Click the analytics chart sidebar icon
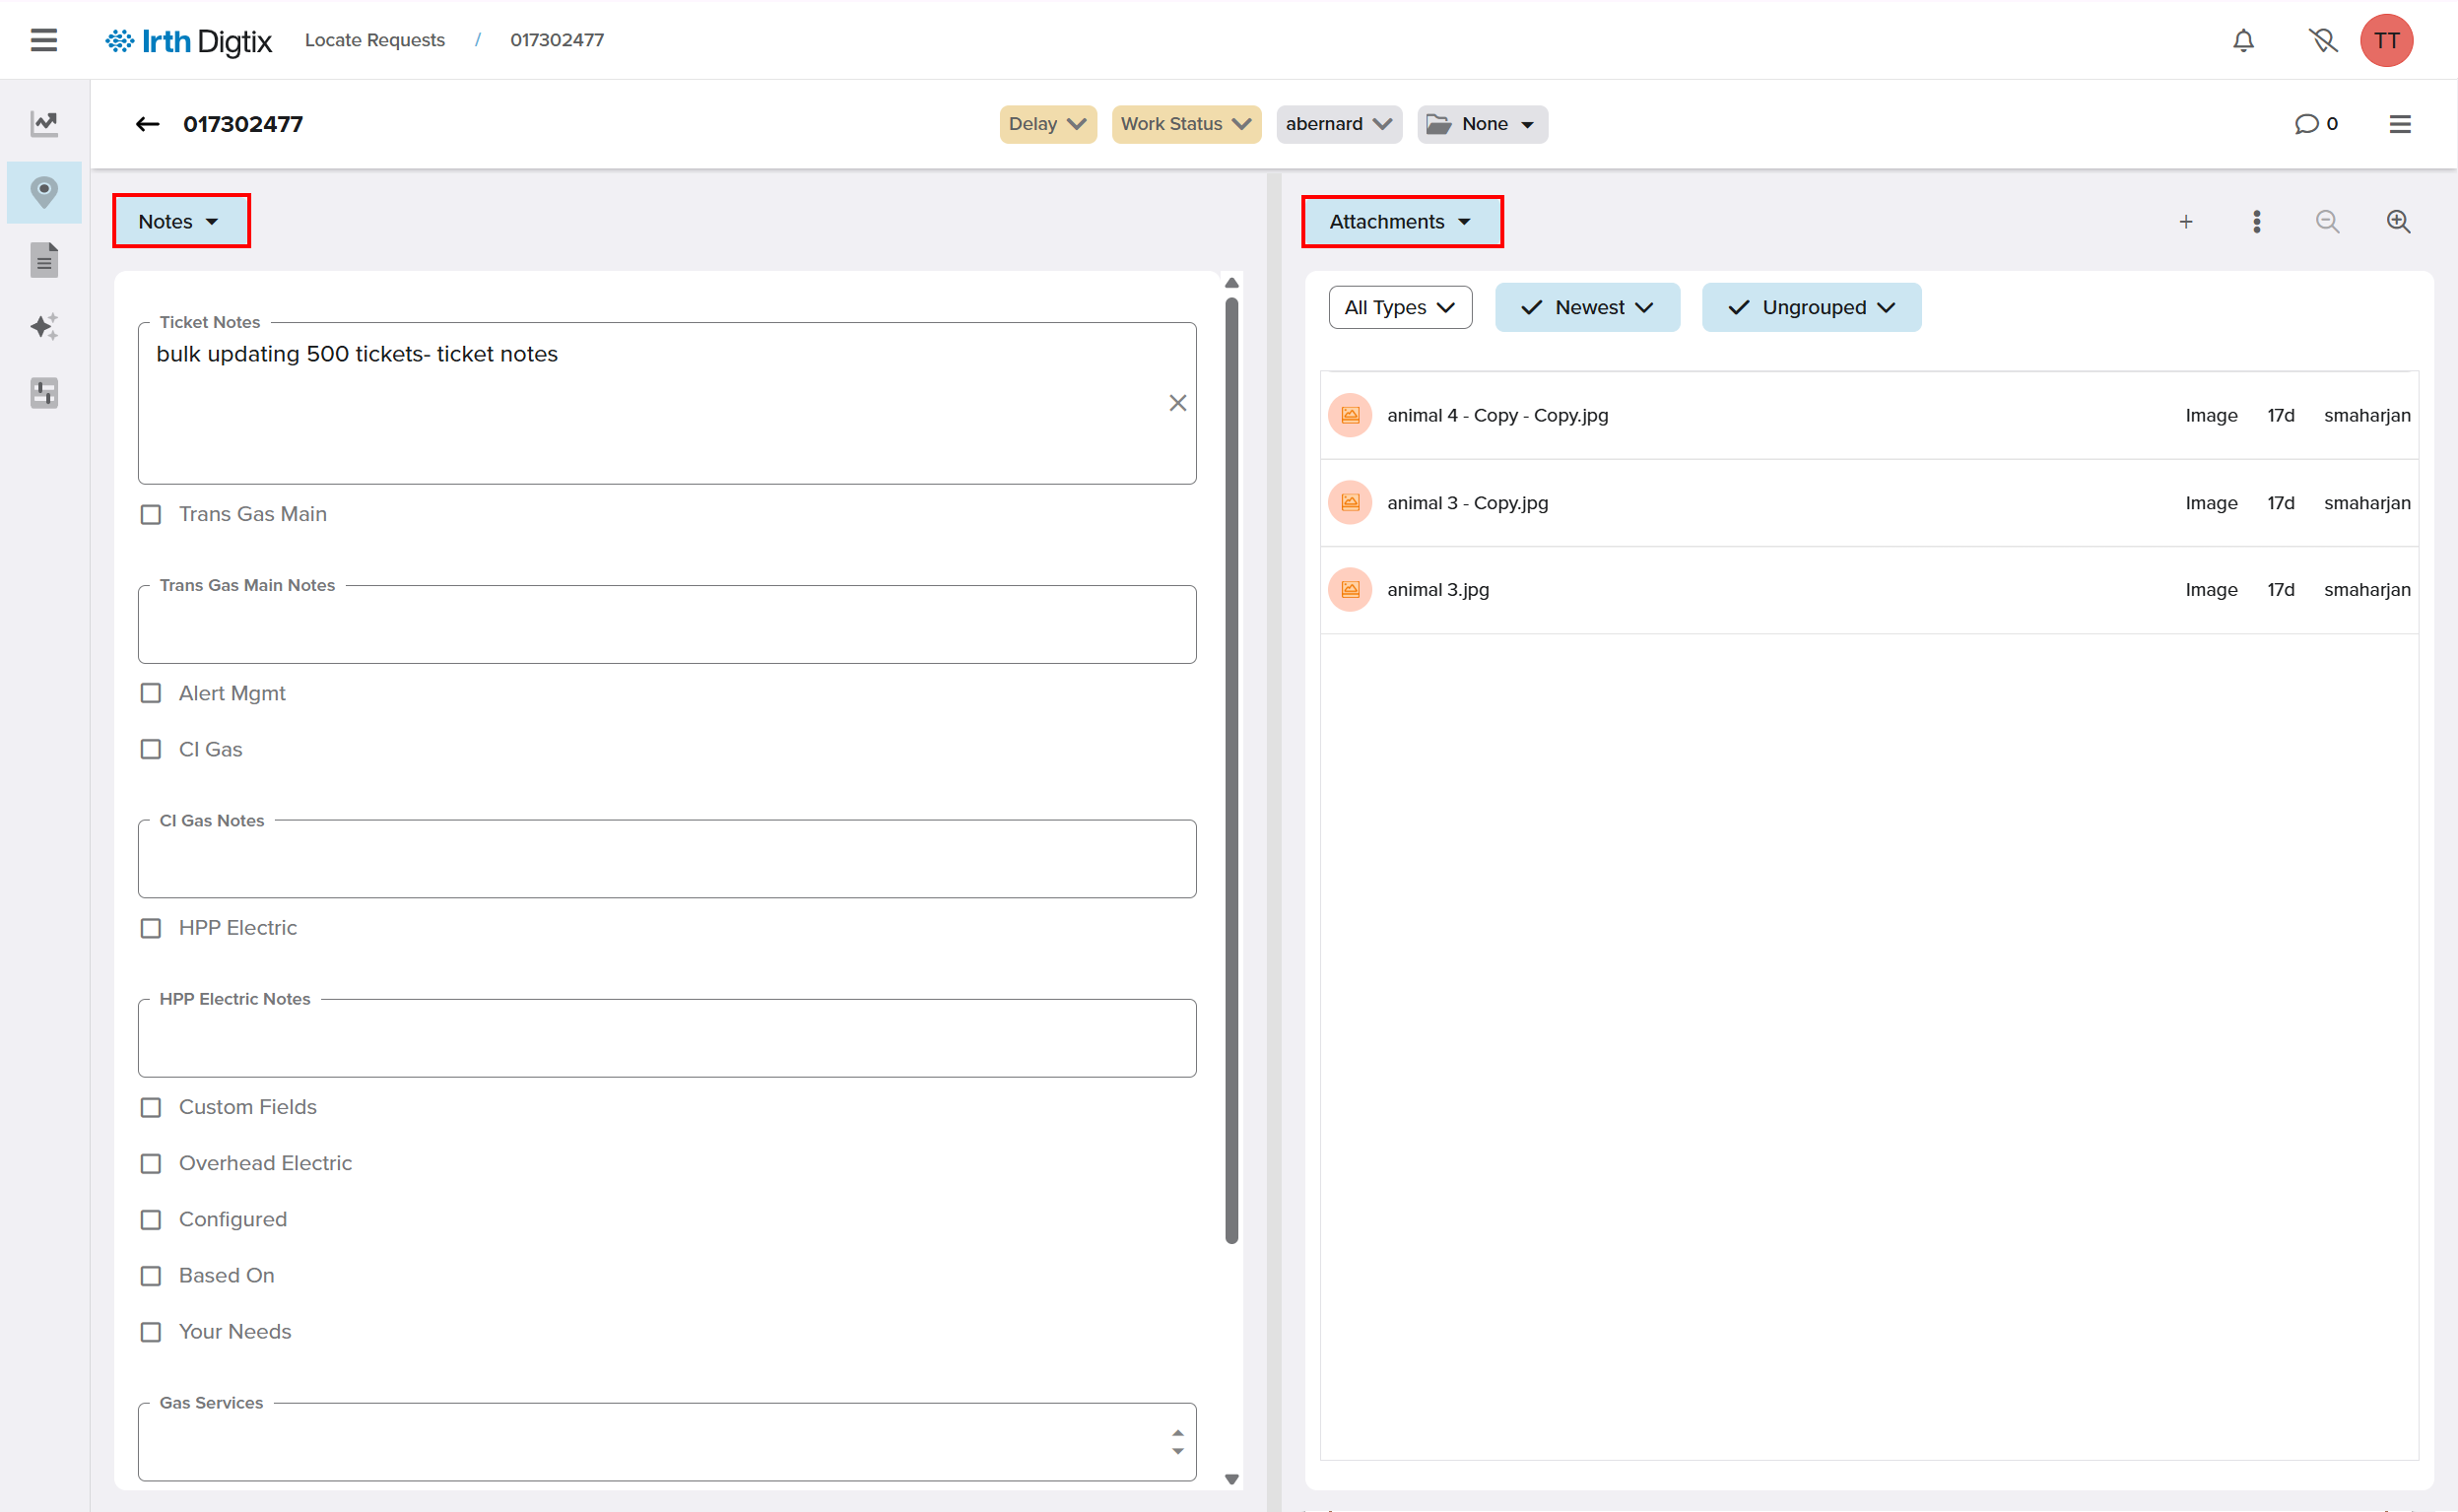This screenshot has height=1512, width=2458. coord(44,124)
